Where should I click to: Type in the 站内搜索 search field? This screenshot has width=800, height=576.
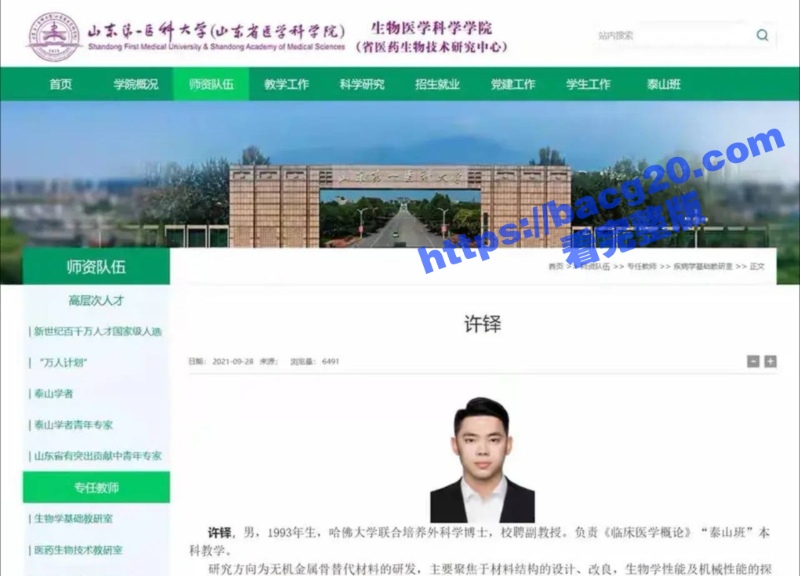(670, 35)
